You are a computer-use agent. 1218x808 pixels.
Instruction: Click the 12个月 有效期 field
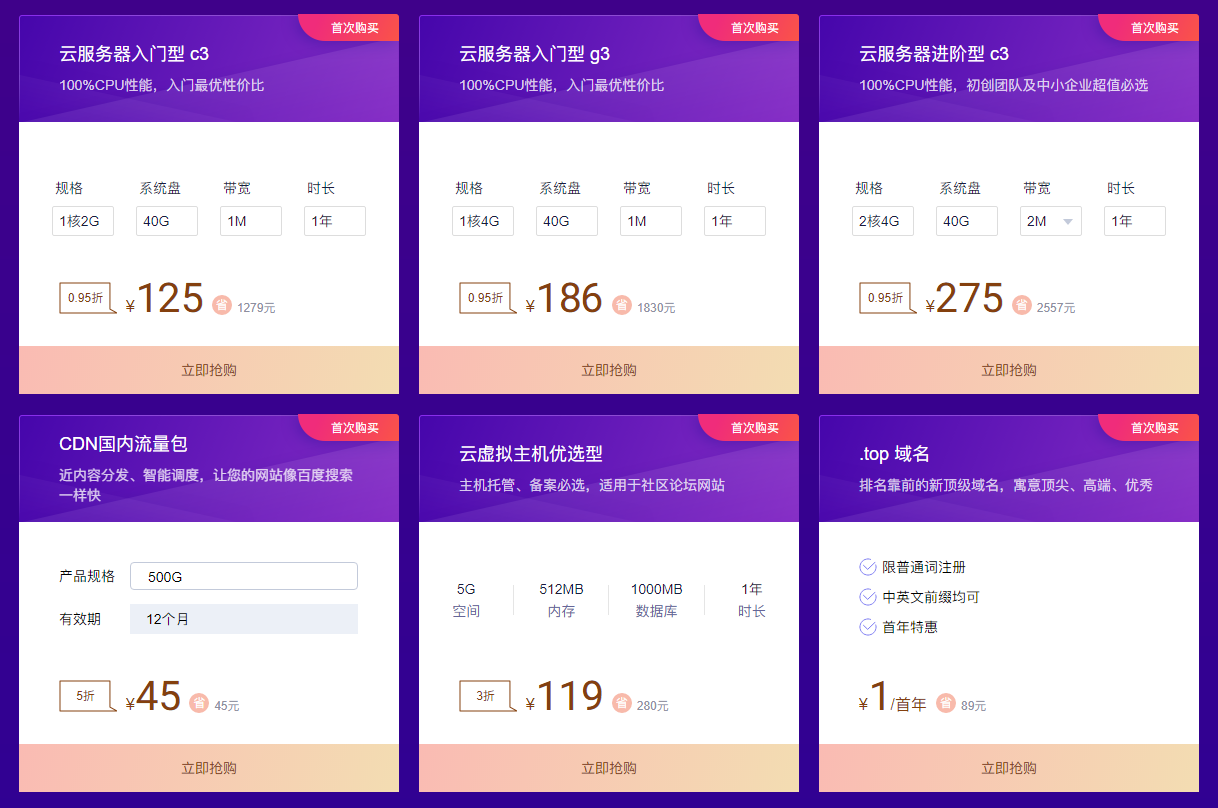243,619
